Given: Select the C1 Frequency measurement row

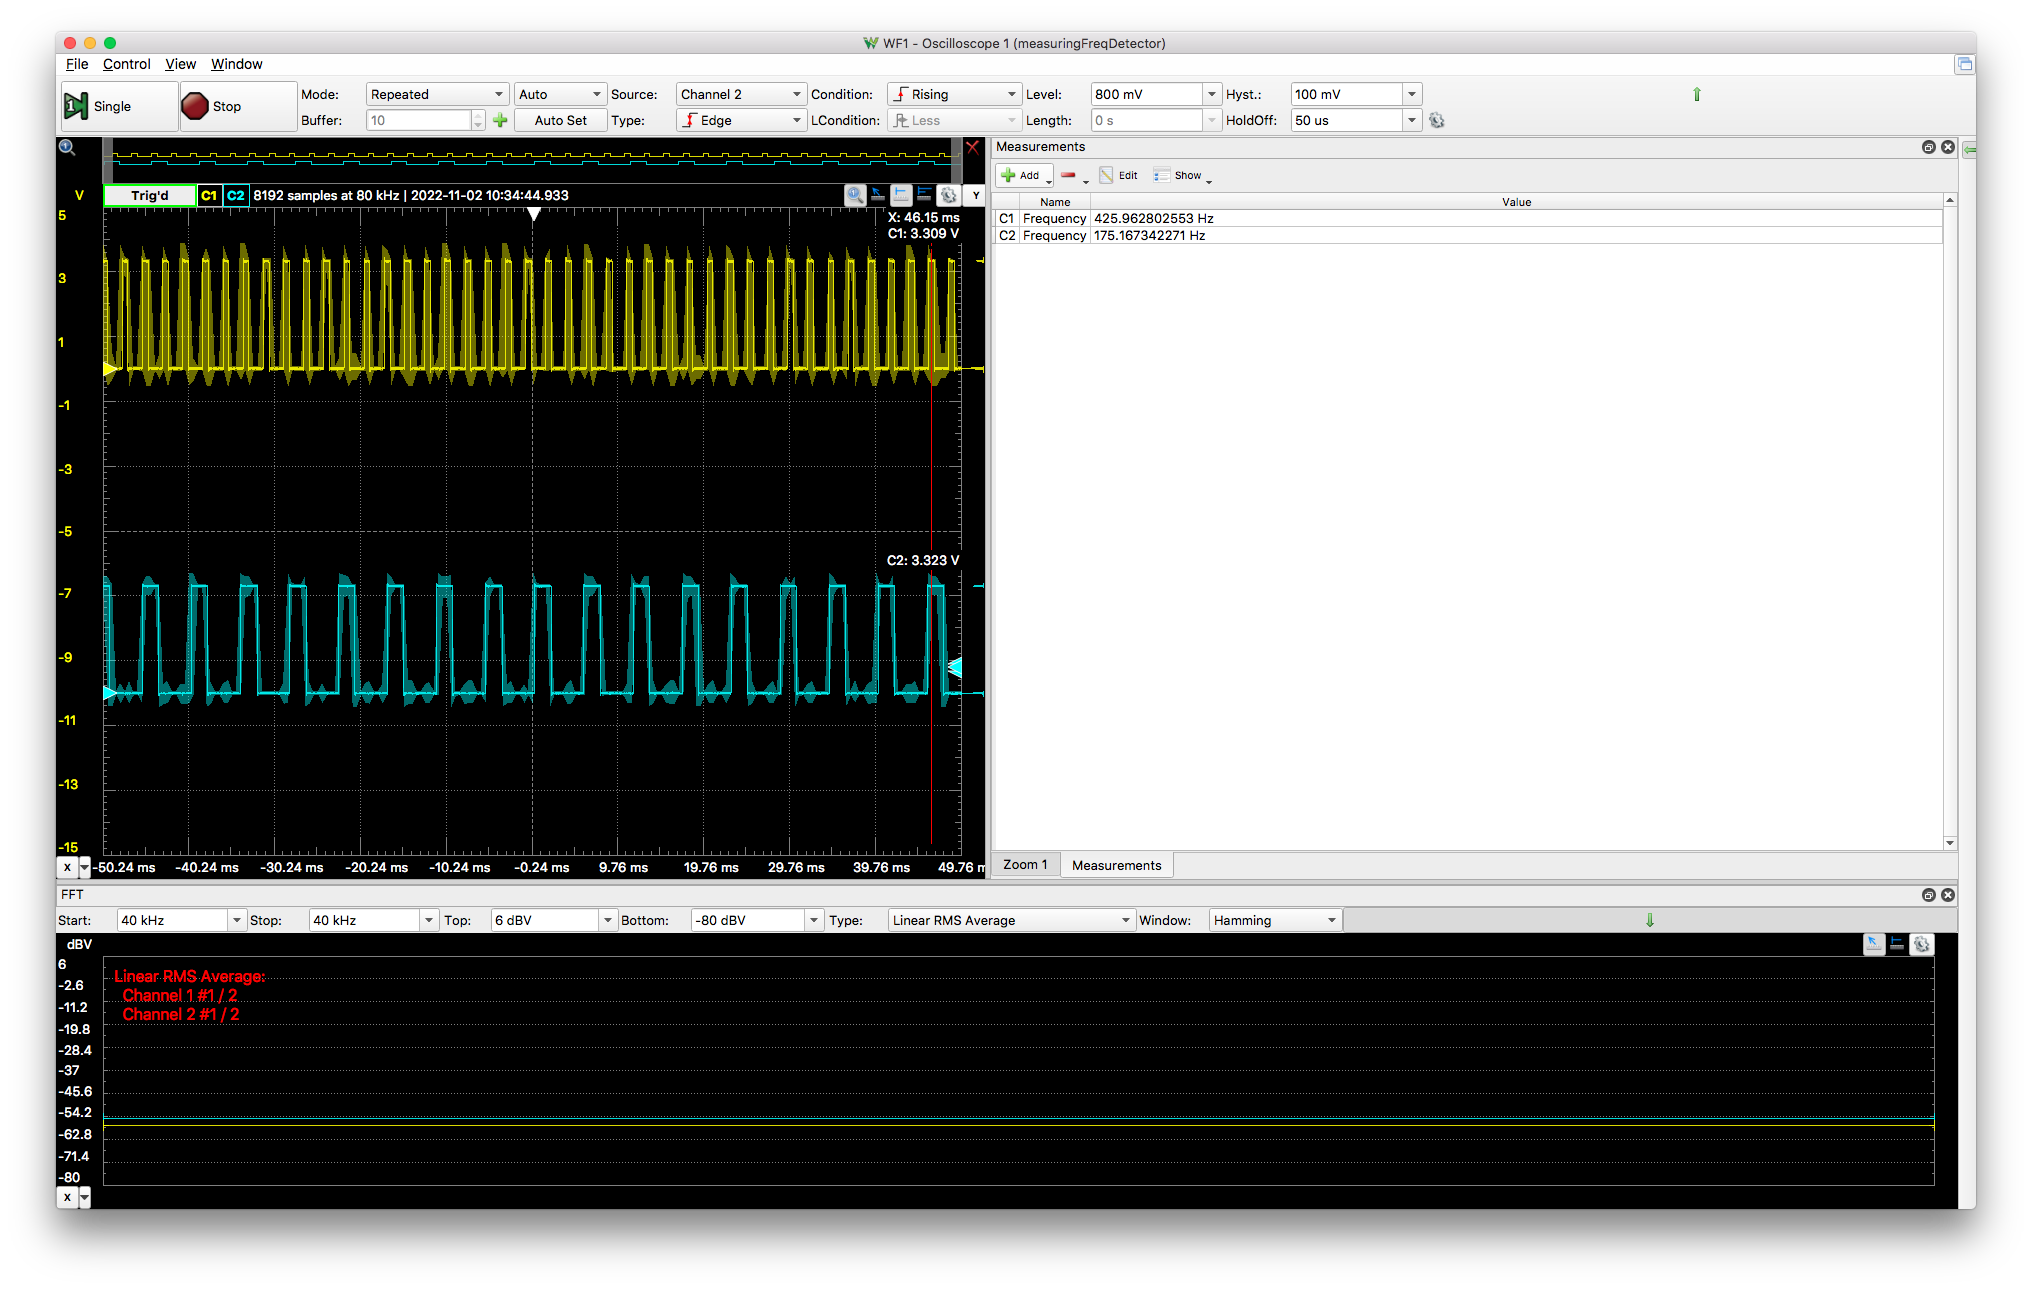Looking at the screenshot, I should 1468,218.
